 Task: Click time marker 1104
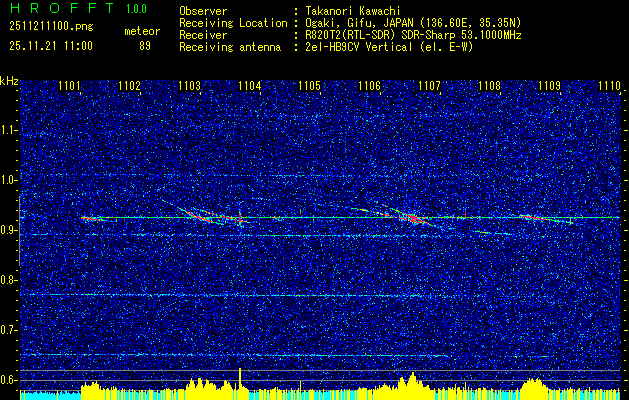pos(250,86)
